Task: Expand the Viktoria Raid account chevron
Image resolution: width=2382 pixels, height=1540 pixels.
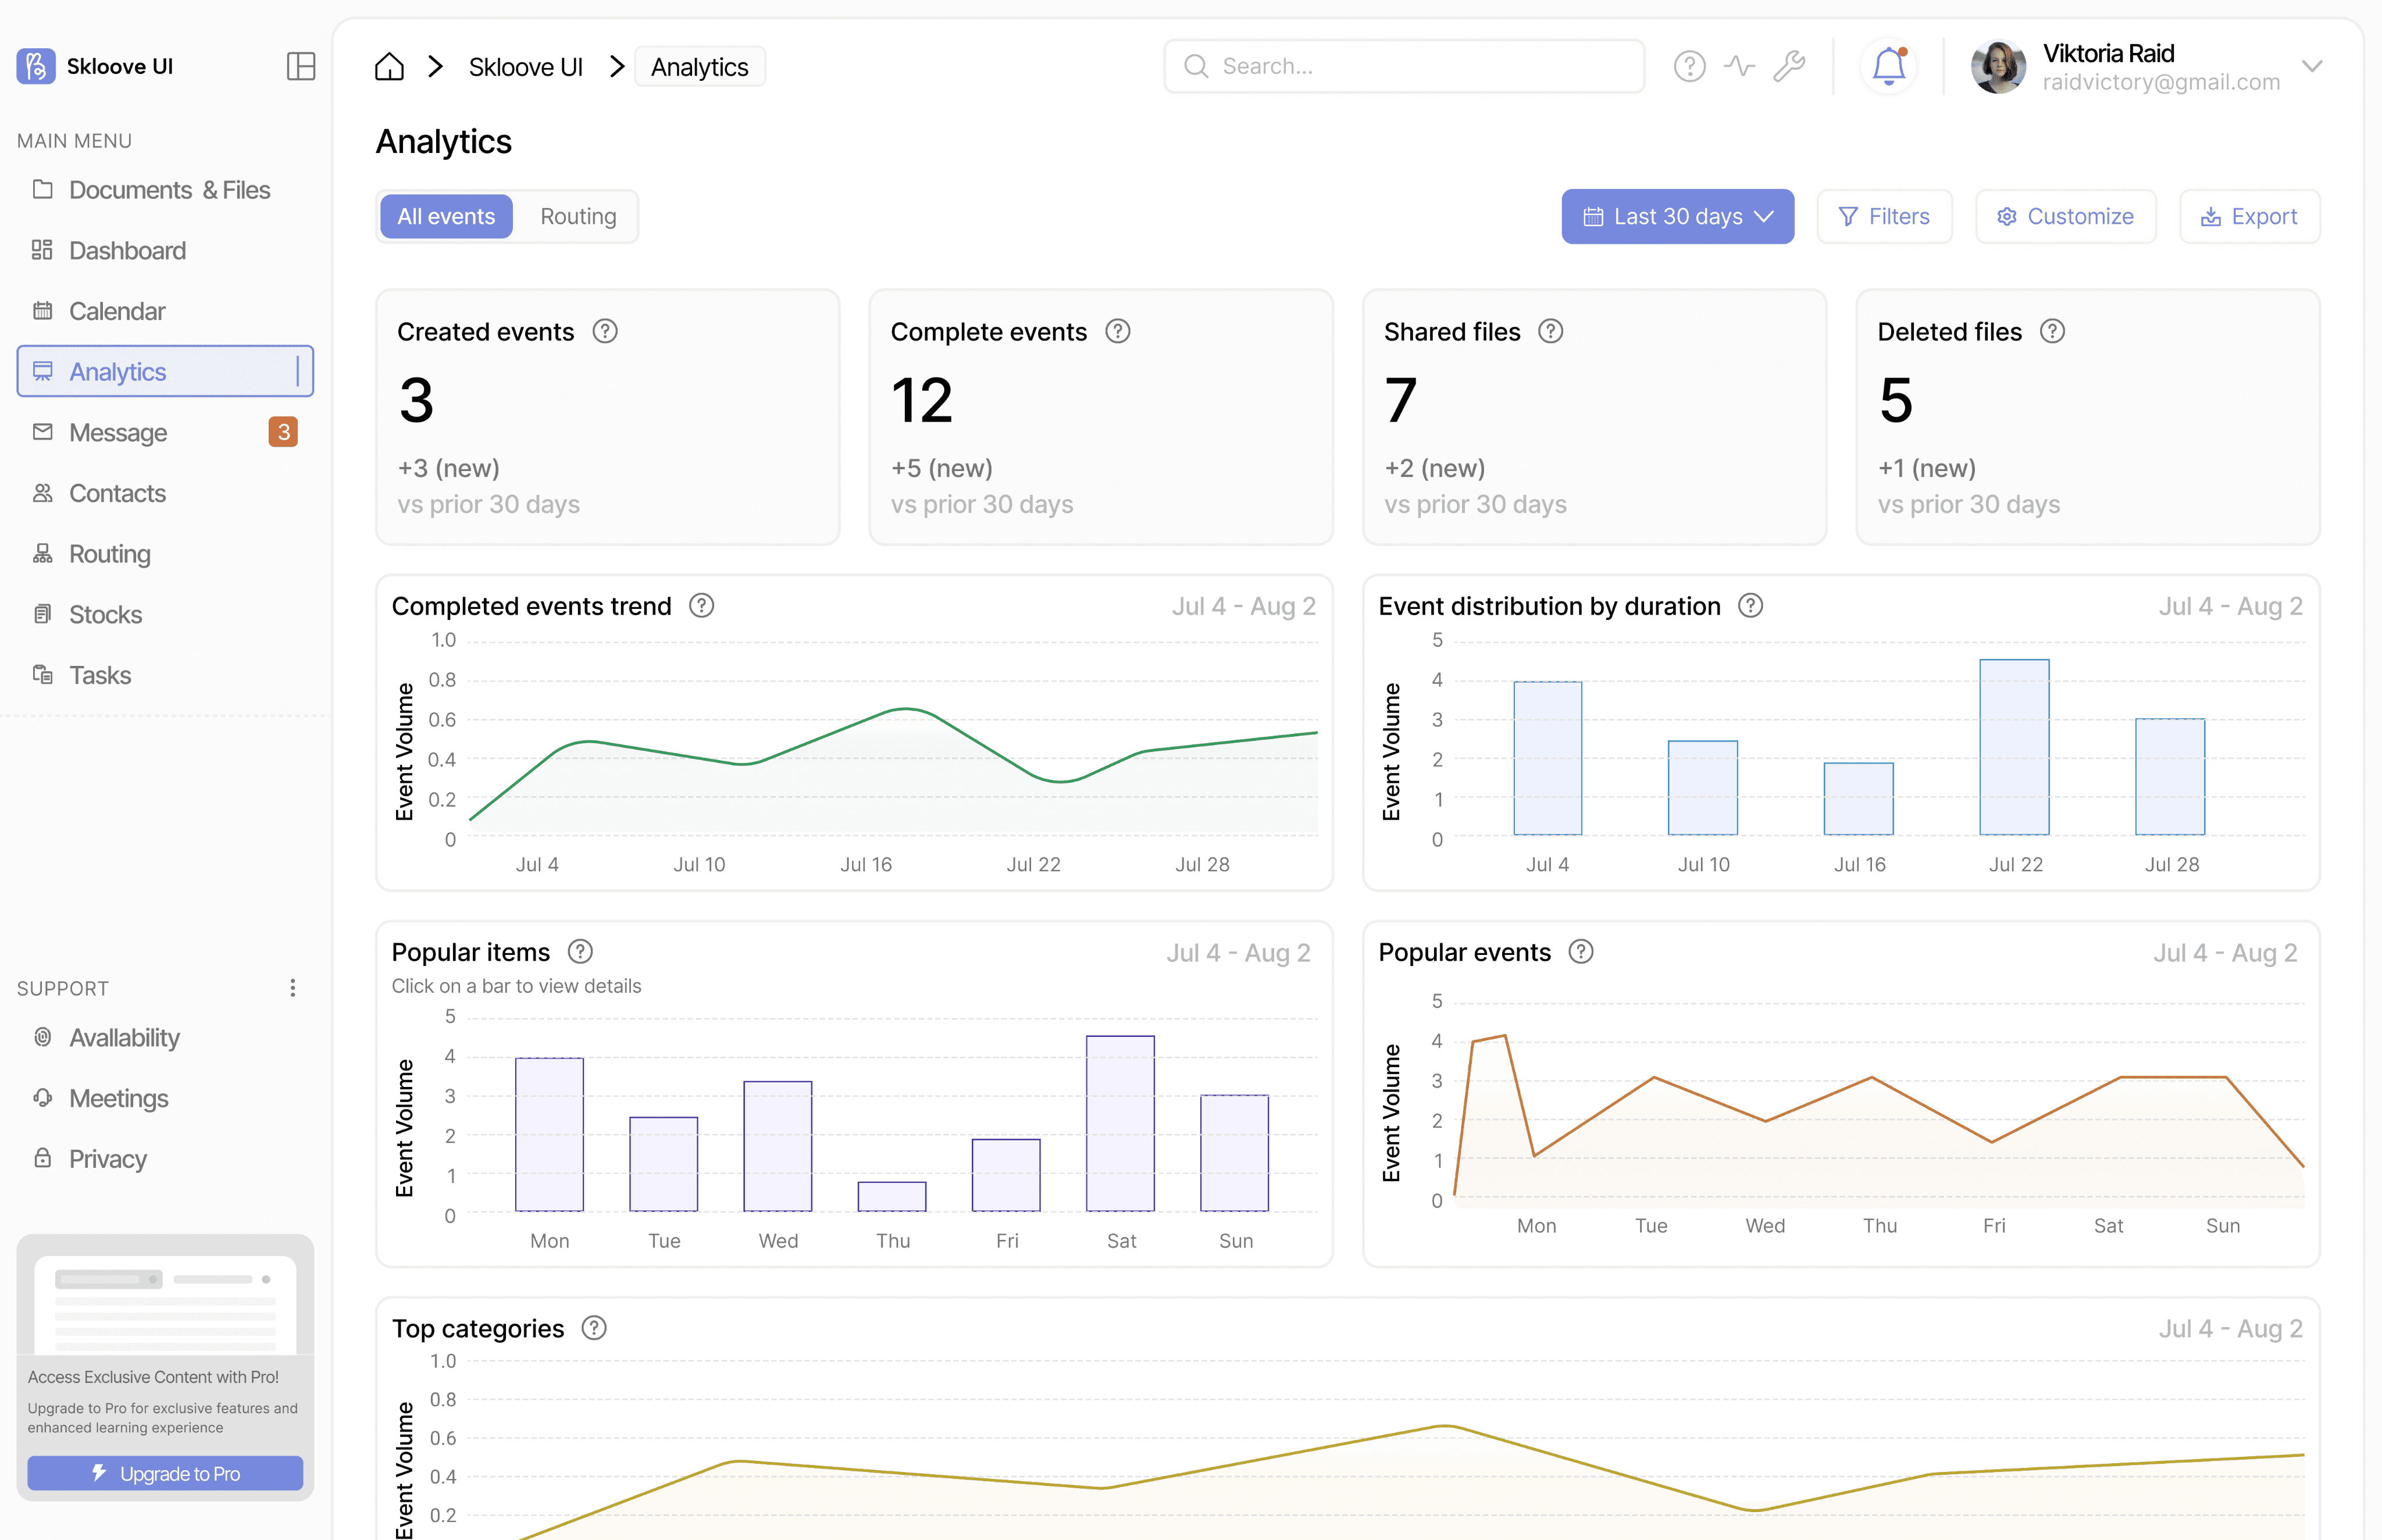Action: [2311, 66]
